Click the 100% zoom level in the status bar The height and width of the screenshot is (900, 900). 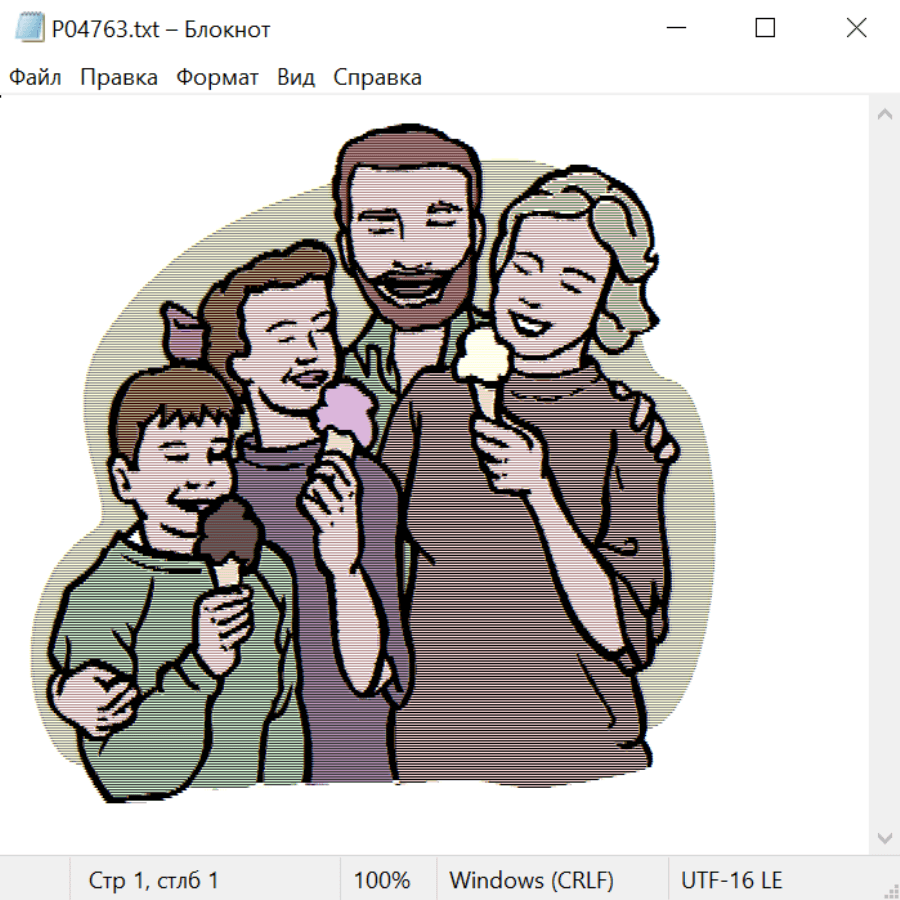[382, 880]
